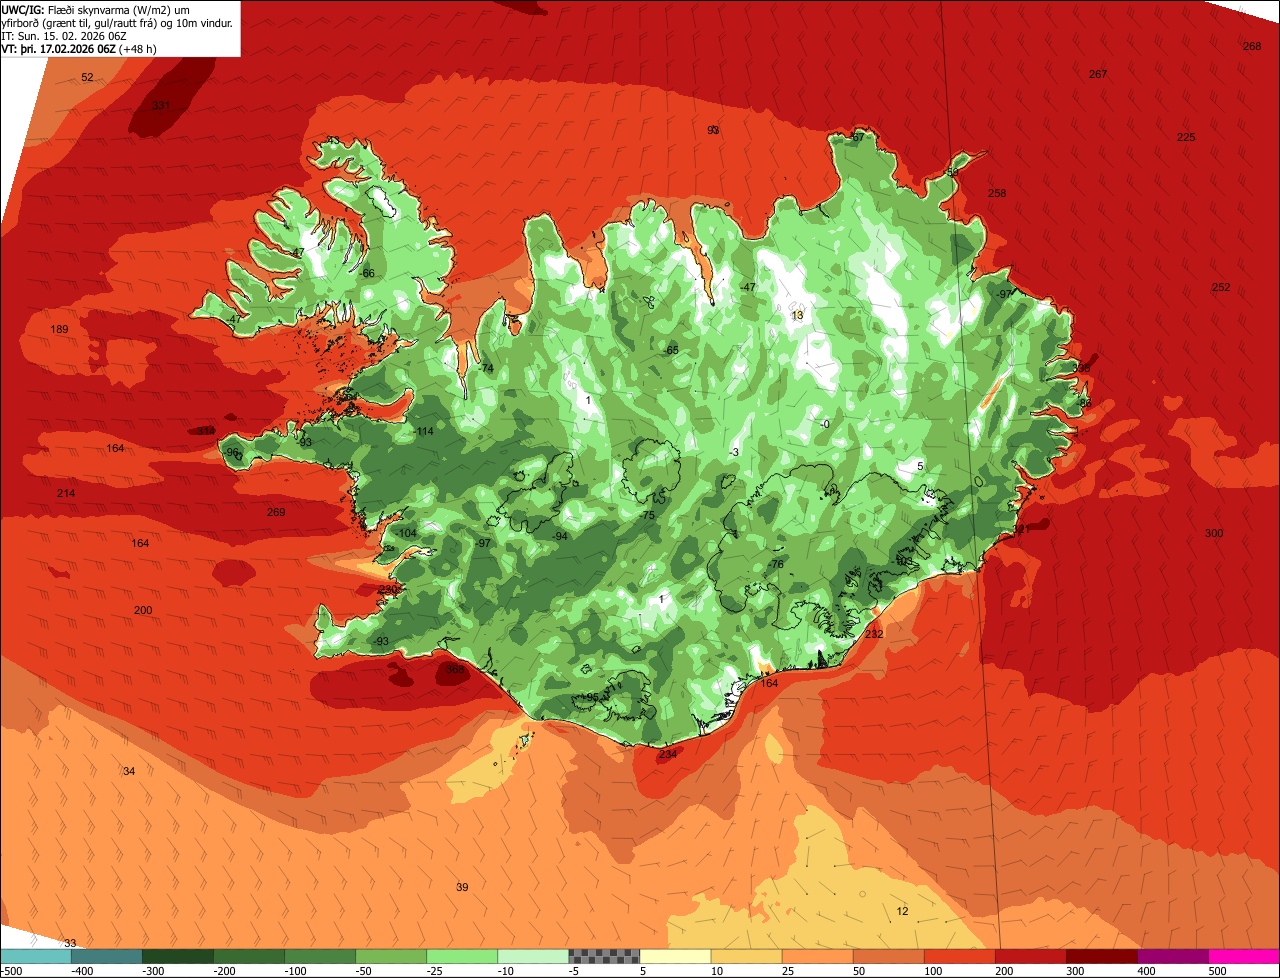Click the 'IT: Sun. 15. 02. 2026 06Z' line
This screenshot has height=978, width=1280.
click(x=64, y=35)
